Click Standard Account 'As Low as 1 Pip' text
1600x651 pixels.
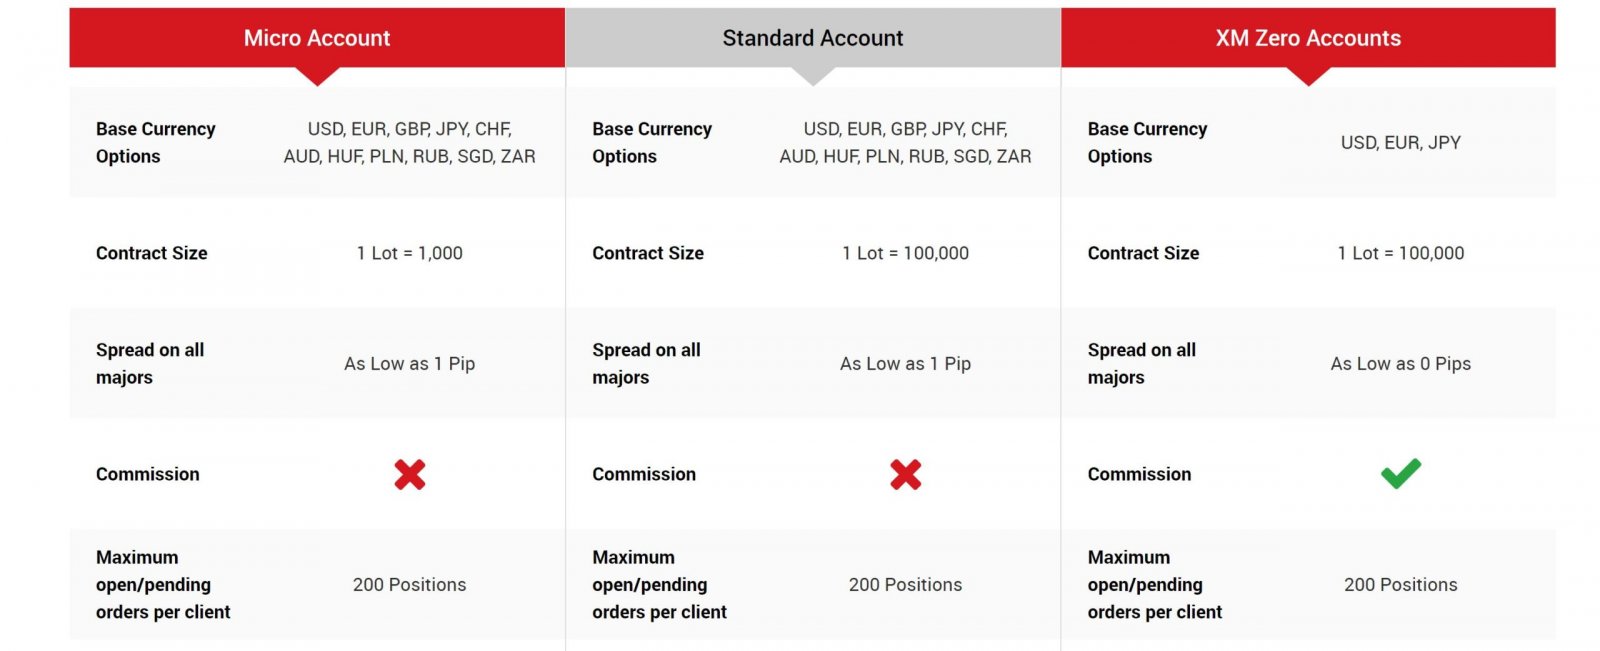(906, 364)
